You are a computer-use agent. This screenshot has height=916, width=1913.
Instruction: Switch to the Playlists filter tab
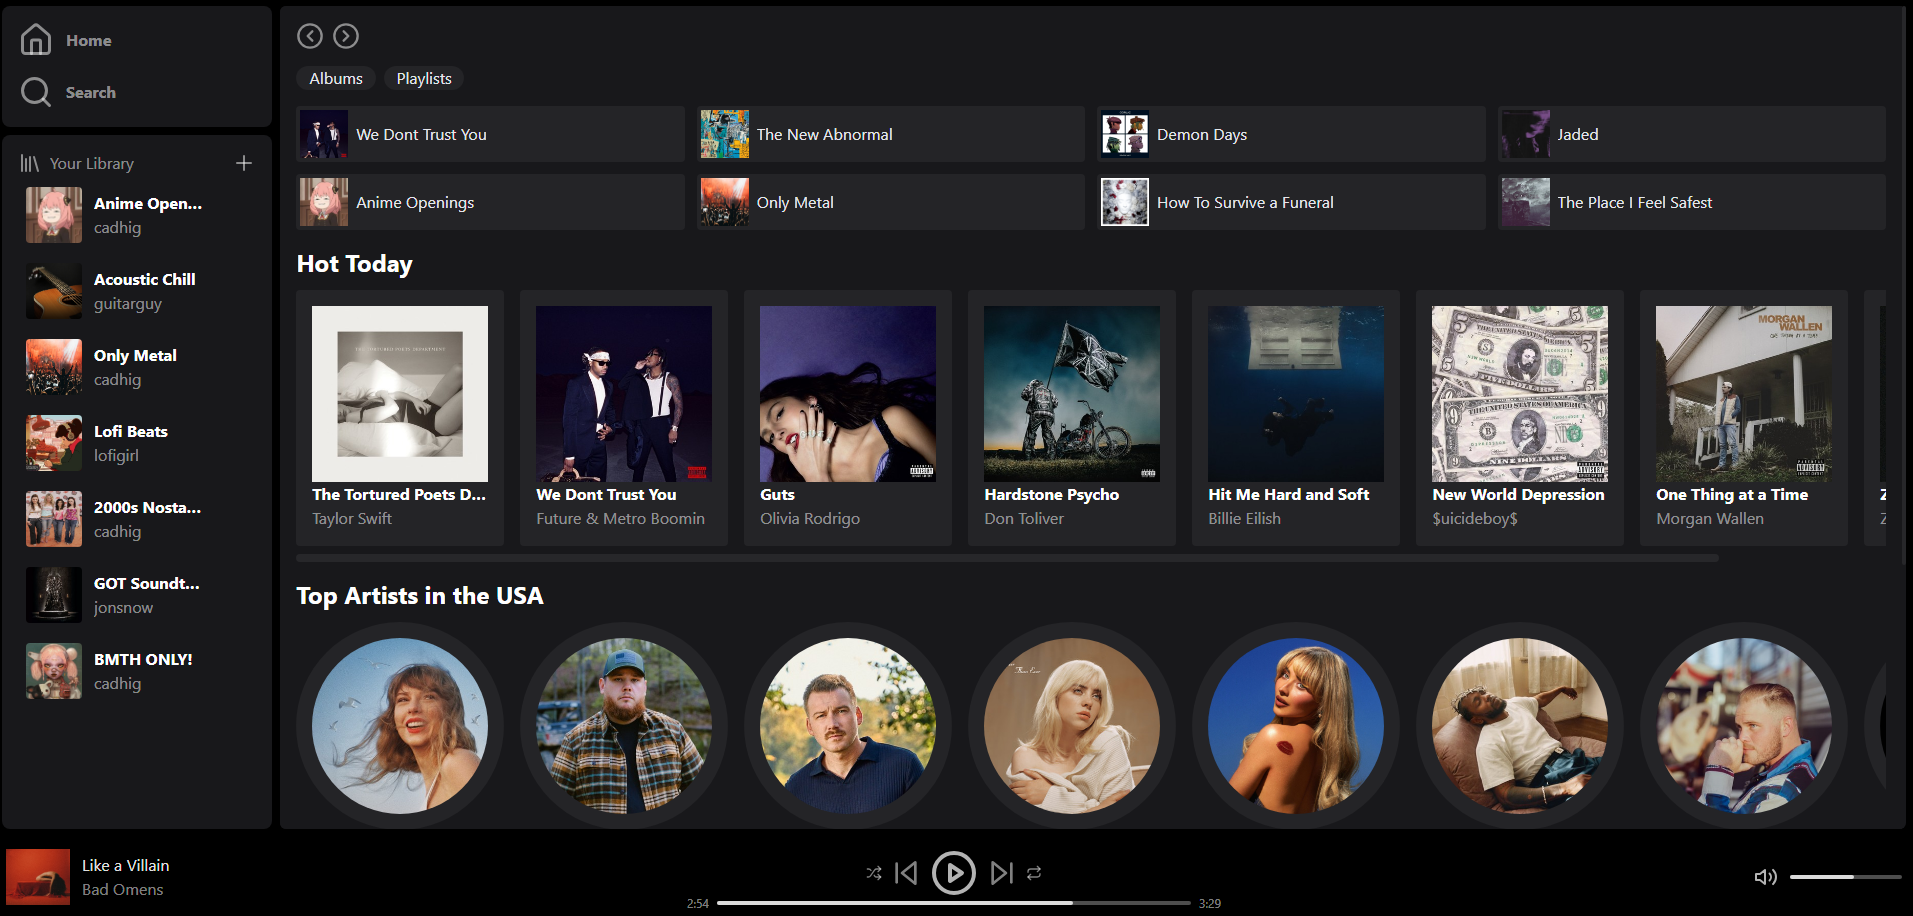coord(424,78)
